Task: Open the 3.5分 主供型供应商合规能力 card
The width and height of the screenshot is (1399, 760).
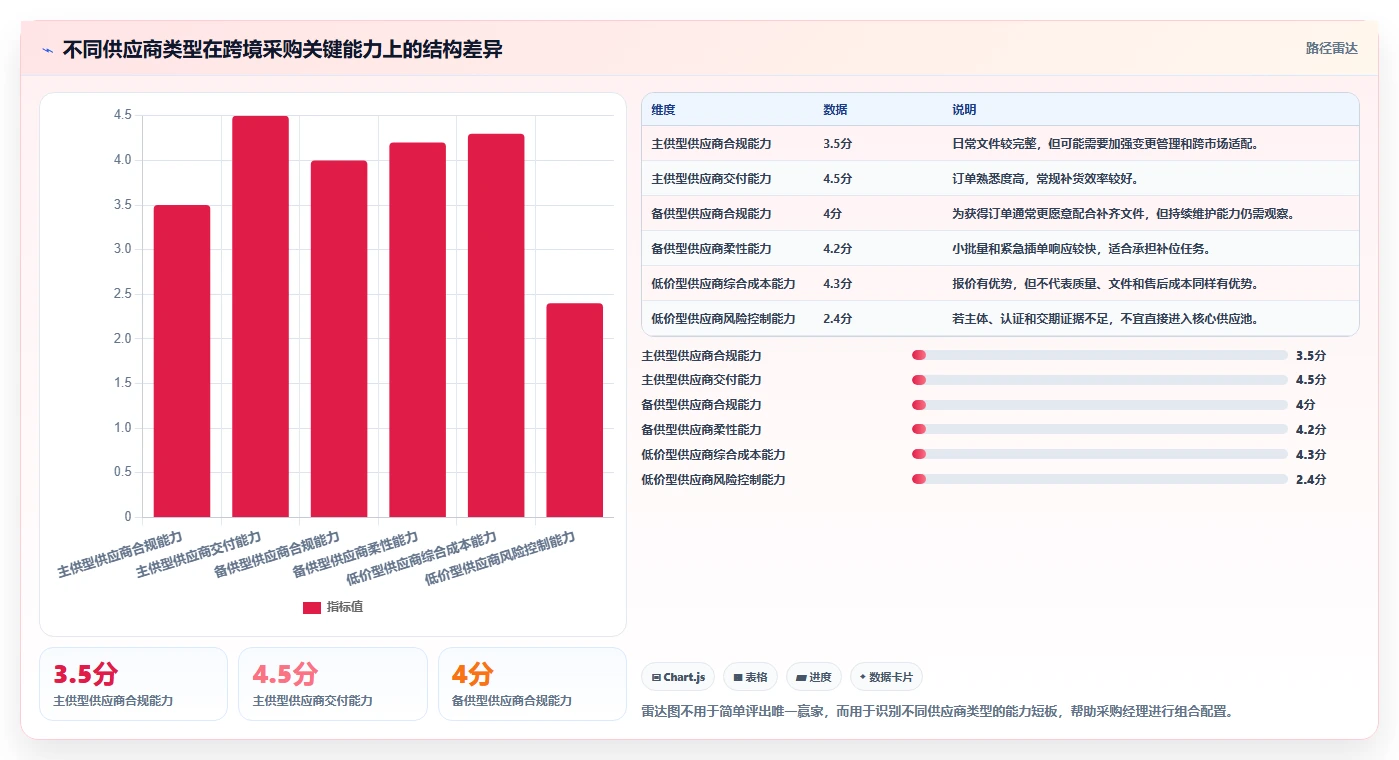Action: click(133, 684)
